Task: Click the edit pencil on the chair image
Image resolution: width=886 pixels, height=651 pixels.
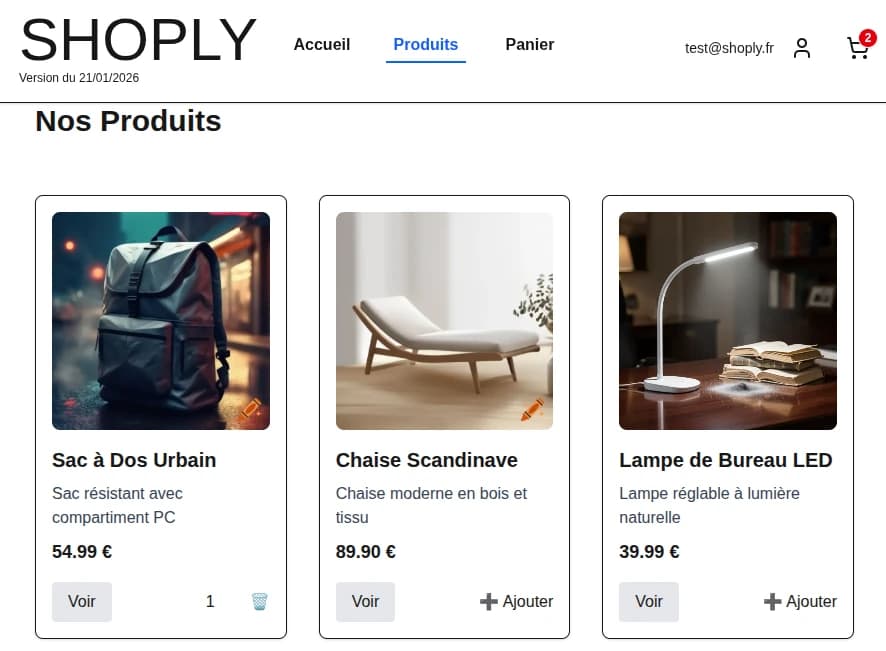Action: click(x=533, y=409)
